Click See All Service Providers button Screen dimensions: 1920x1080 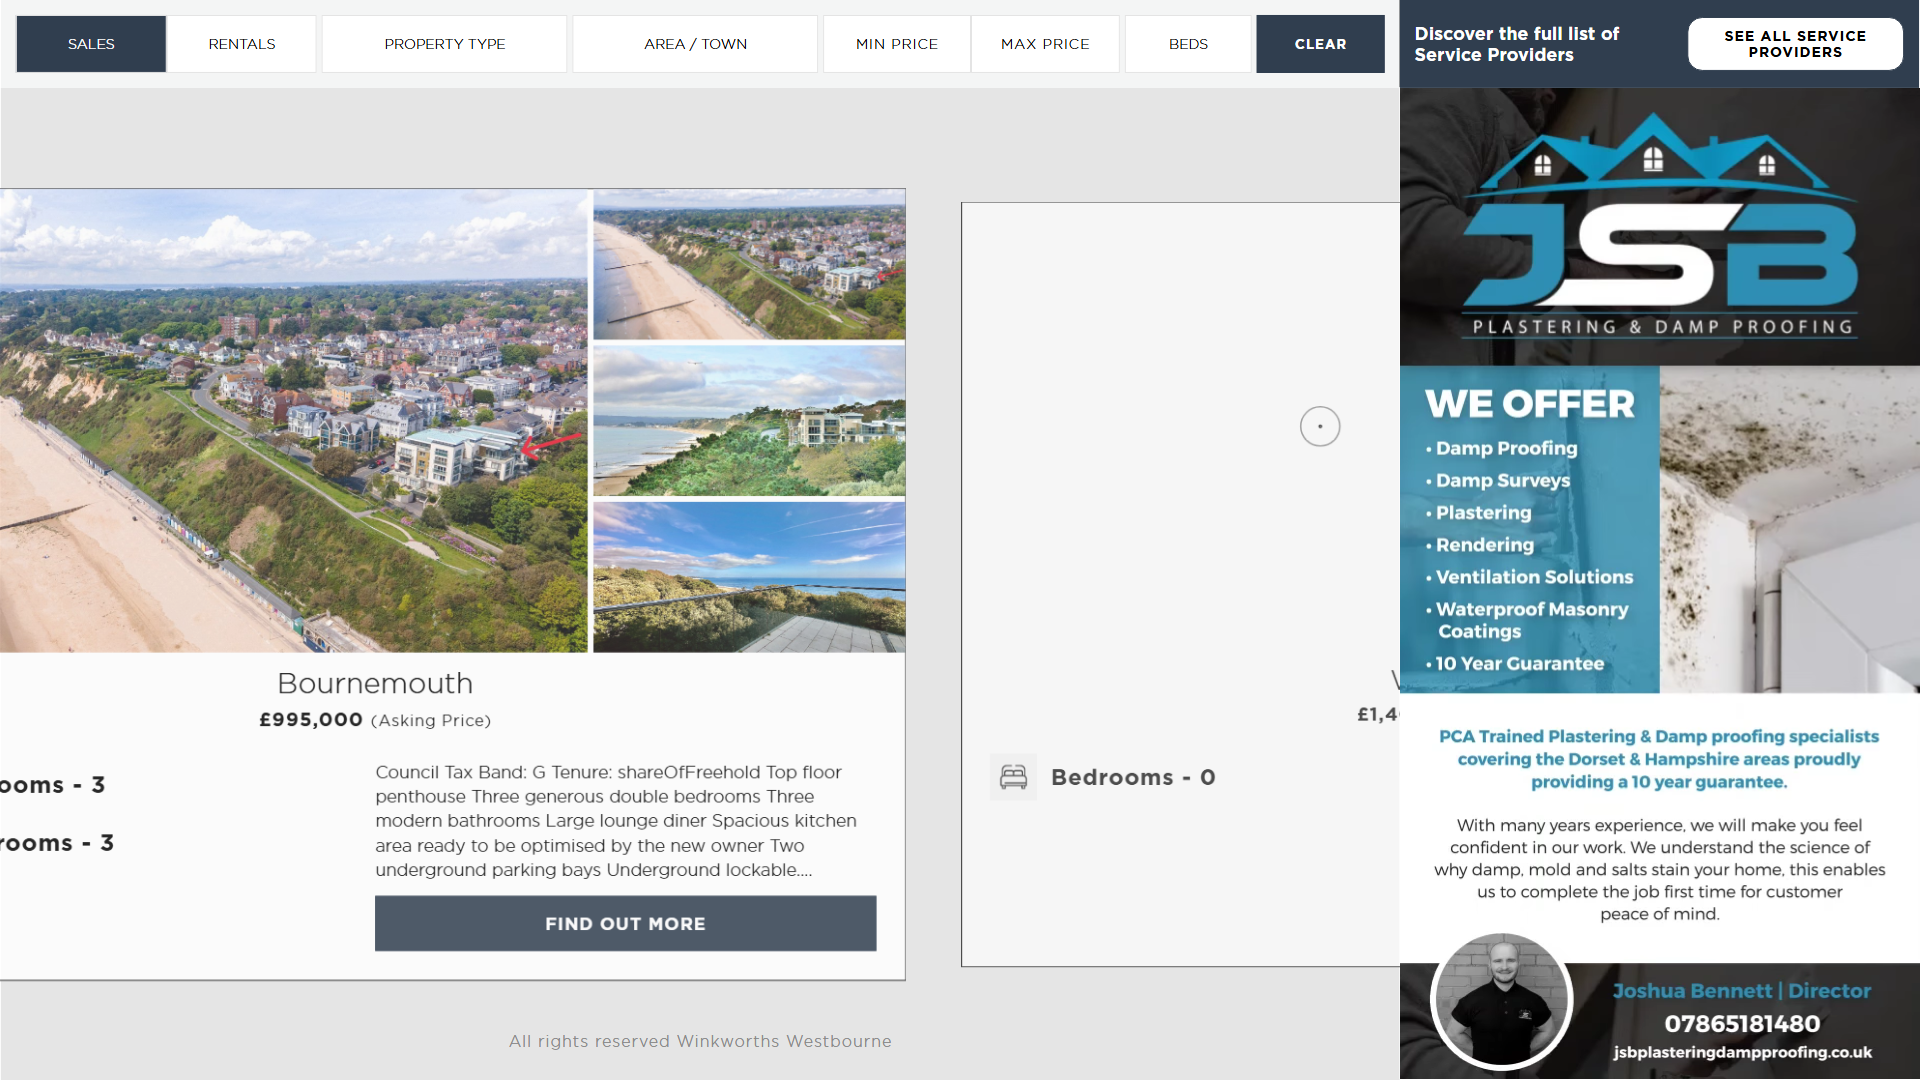[1794, 44]
